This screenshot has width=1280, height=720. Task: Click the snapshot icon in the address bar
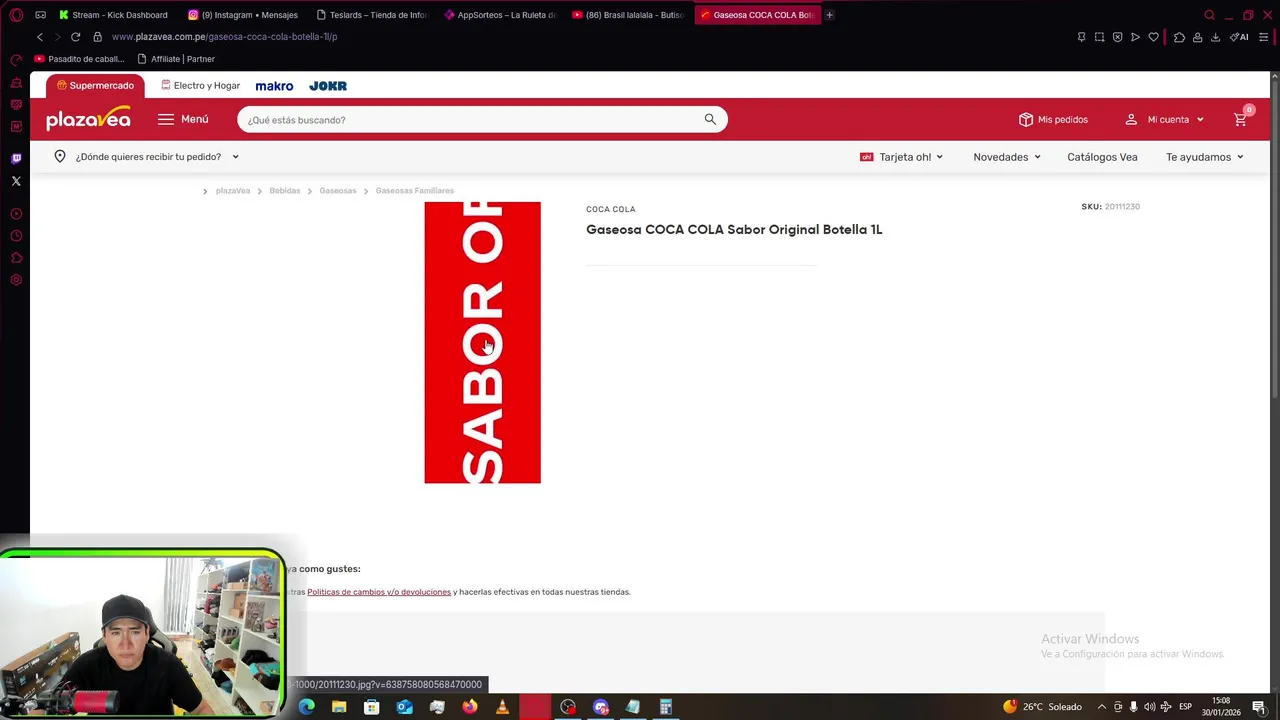click(1099, 37)
